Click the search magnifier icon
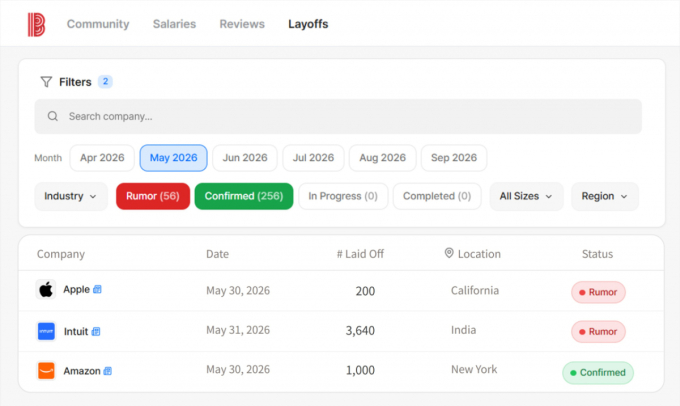 pyautogui.click(x=53, y=116)
